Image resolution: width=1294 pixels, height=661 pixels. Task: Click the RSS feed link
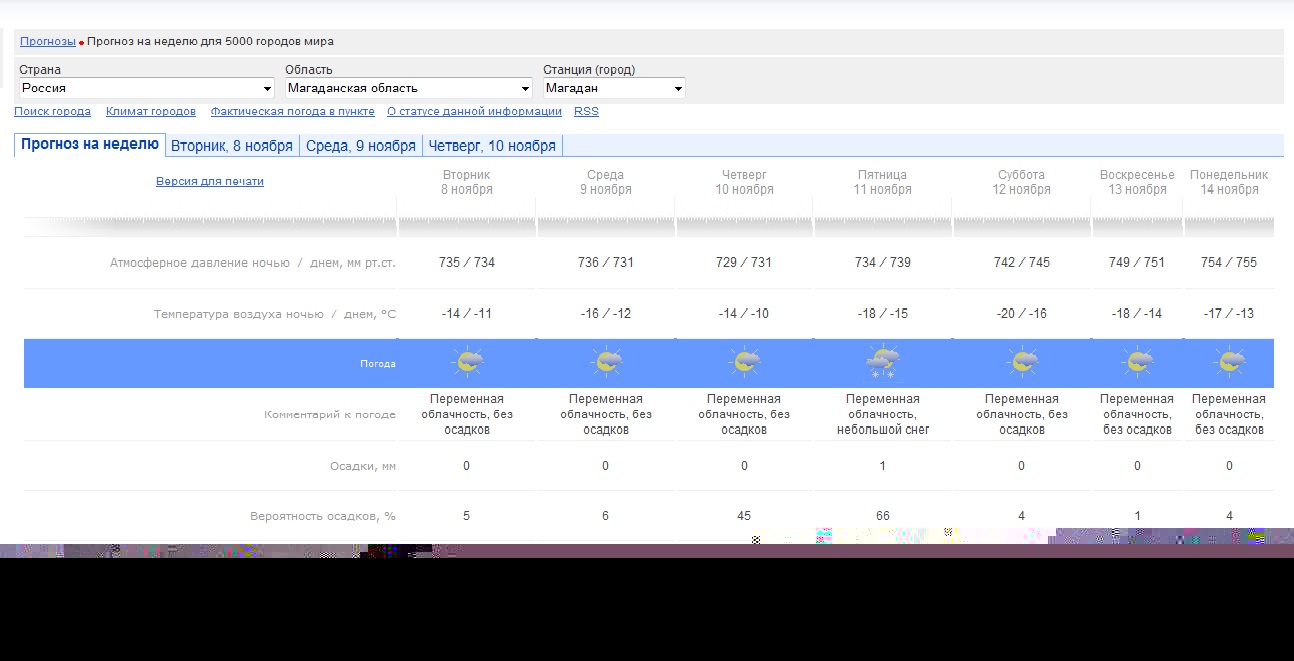point(586,111)
